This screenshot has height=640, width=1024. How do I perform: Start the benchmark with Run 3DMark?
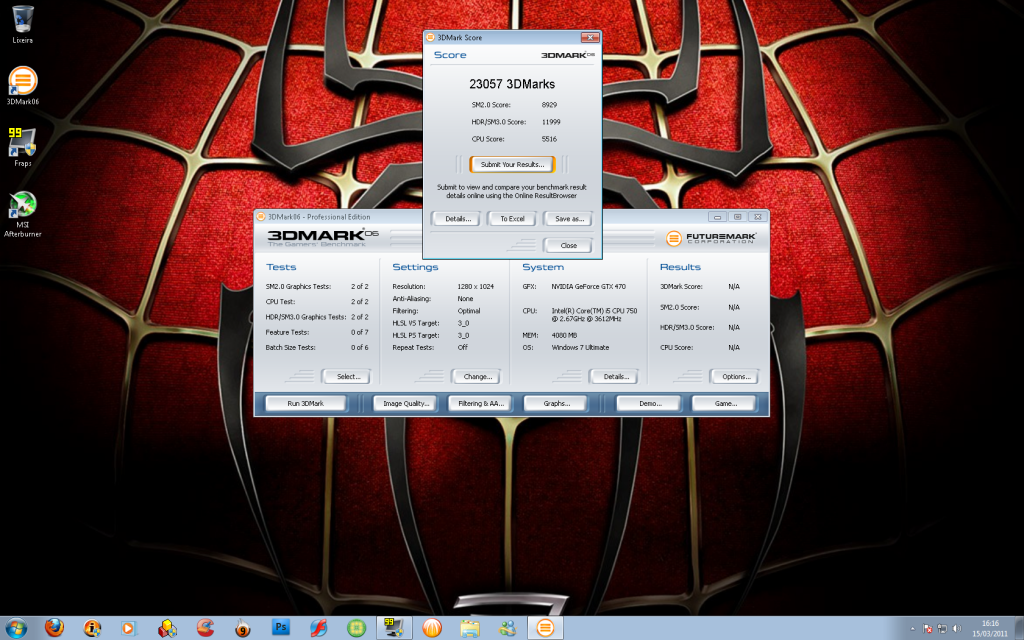306,404
